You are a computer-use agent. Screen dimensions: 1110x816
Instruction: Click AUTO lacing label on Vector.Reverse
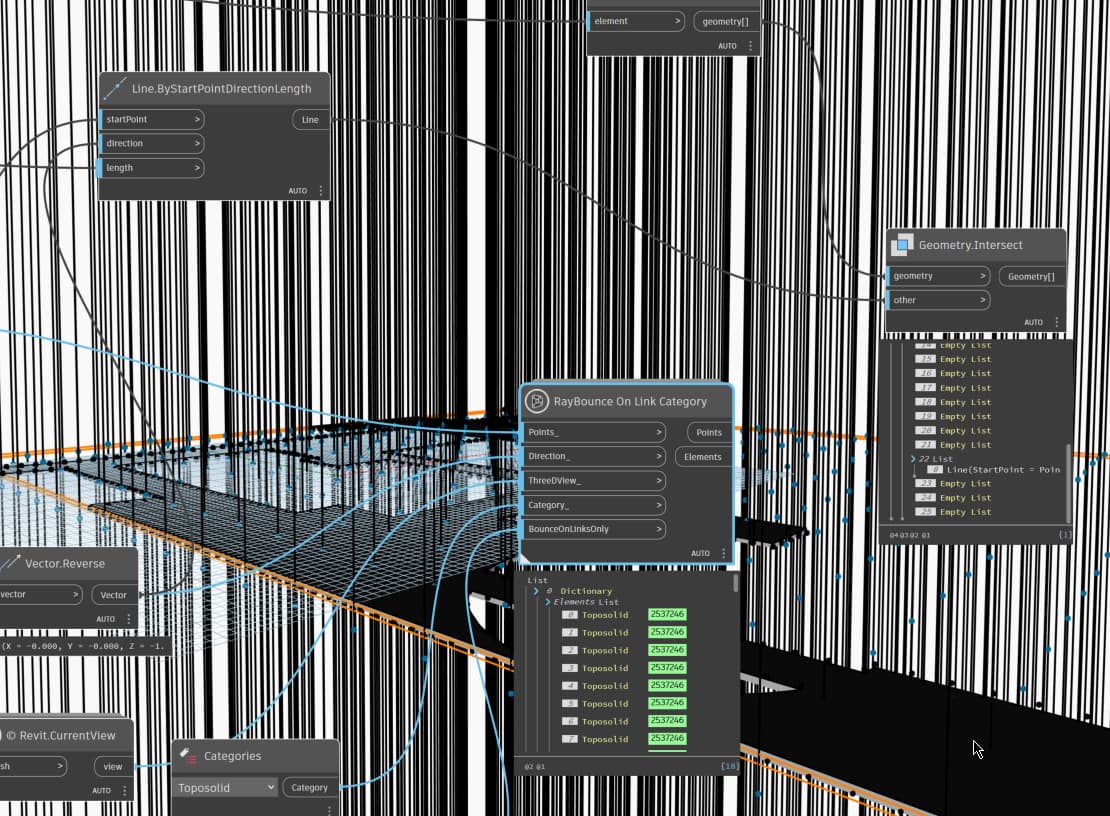(105, 619)
